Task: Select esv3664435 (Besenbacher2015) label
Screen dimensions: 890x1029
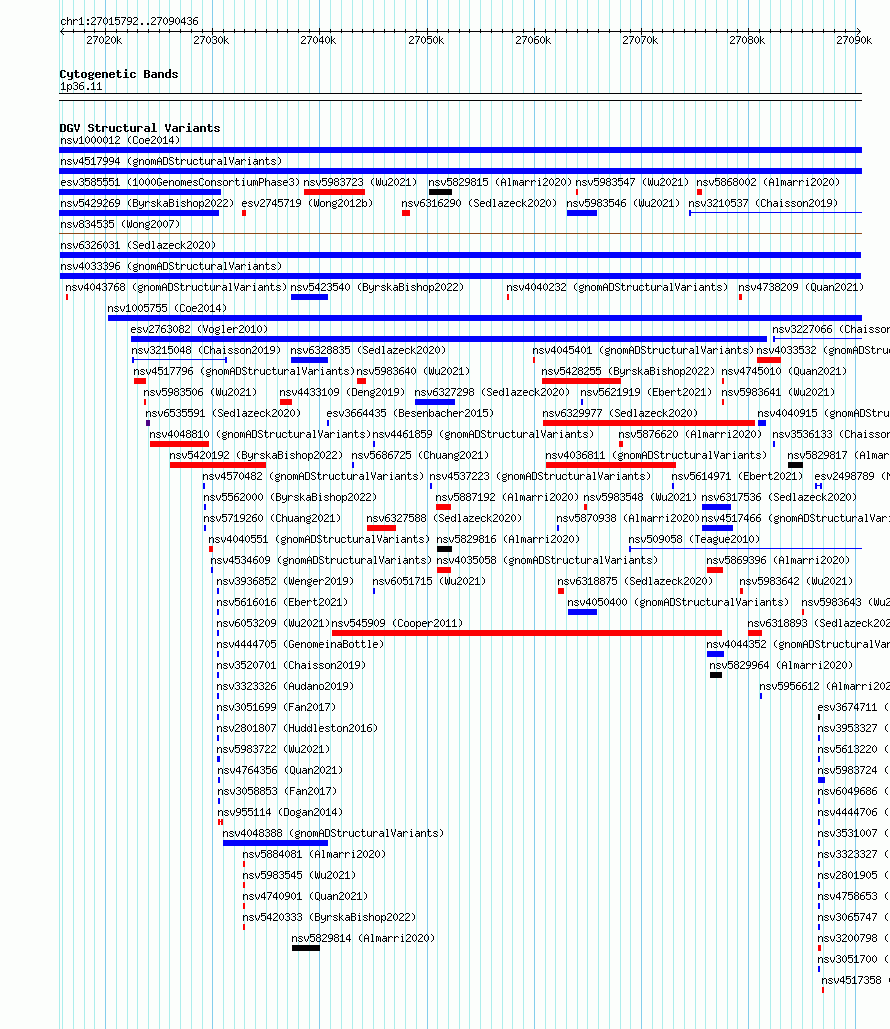Action: [410, 413]
